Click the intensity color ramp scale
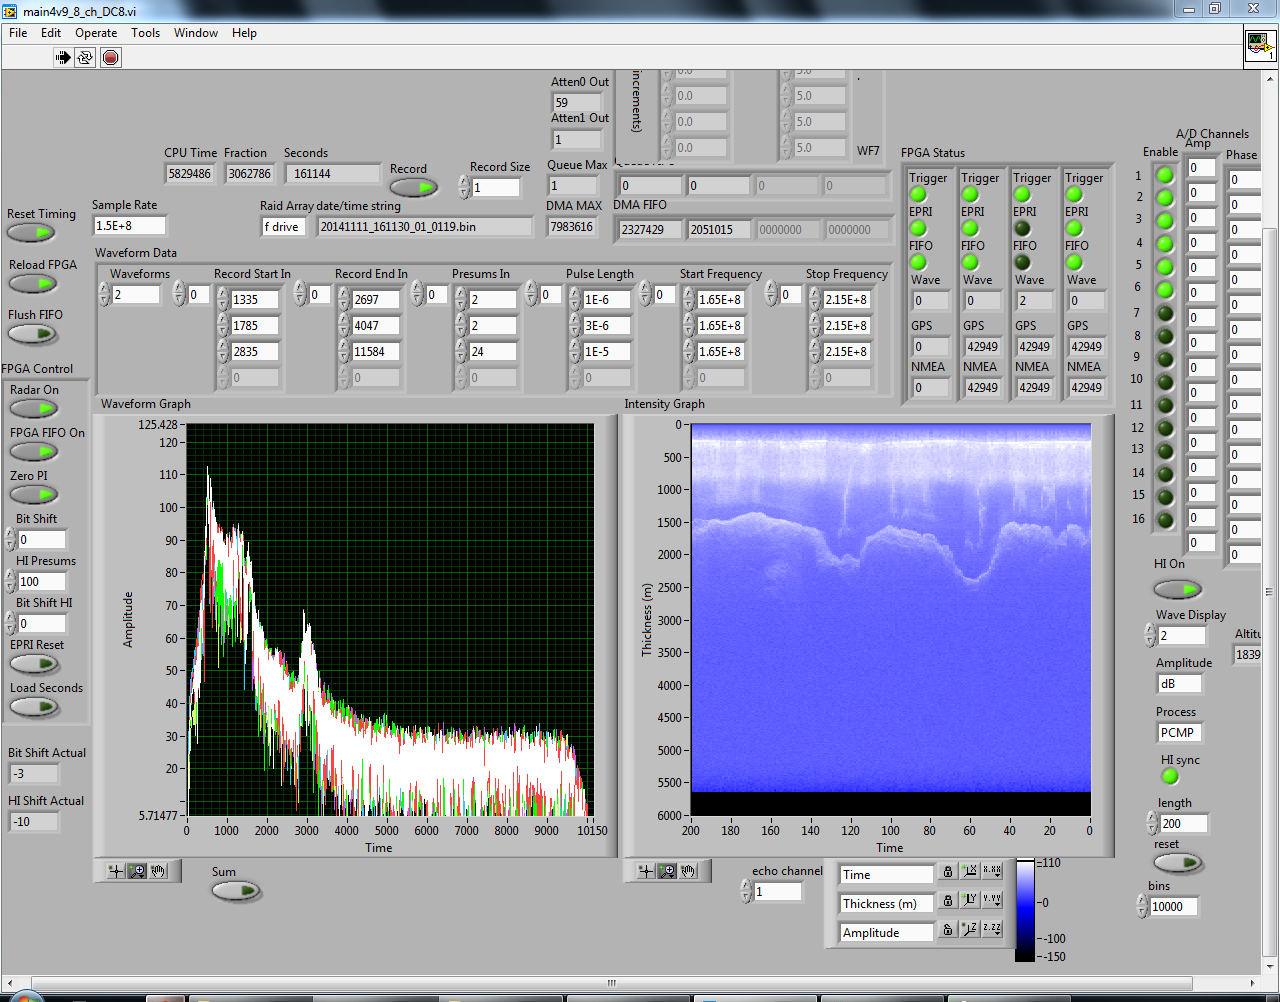1280x1002 pixels. (x=1025, y=910)
